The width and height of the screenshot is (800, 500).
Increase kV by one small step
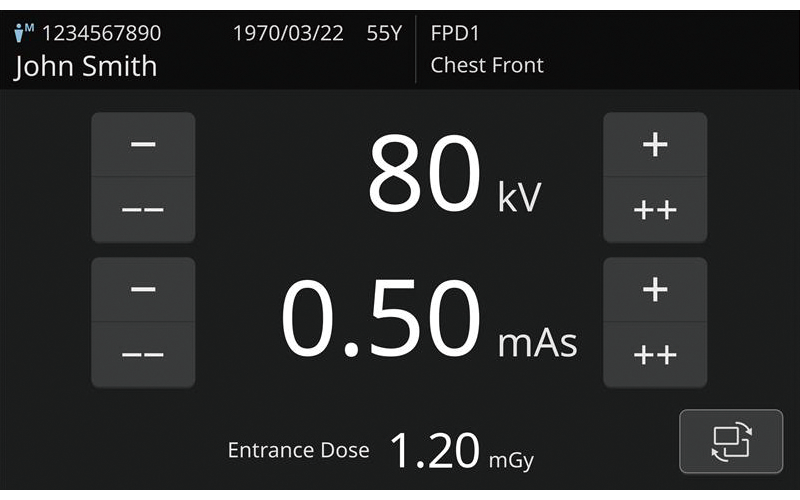(655, 144)
